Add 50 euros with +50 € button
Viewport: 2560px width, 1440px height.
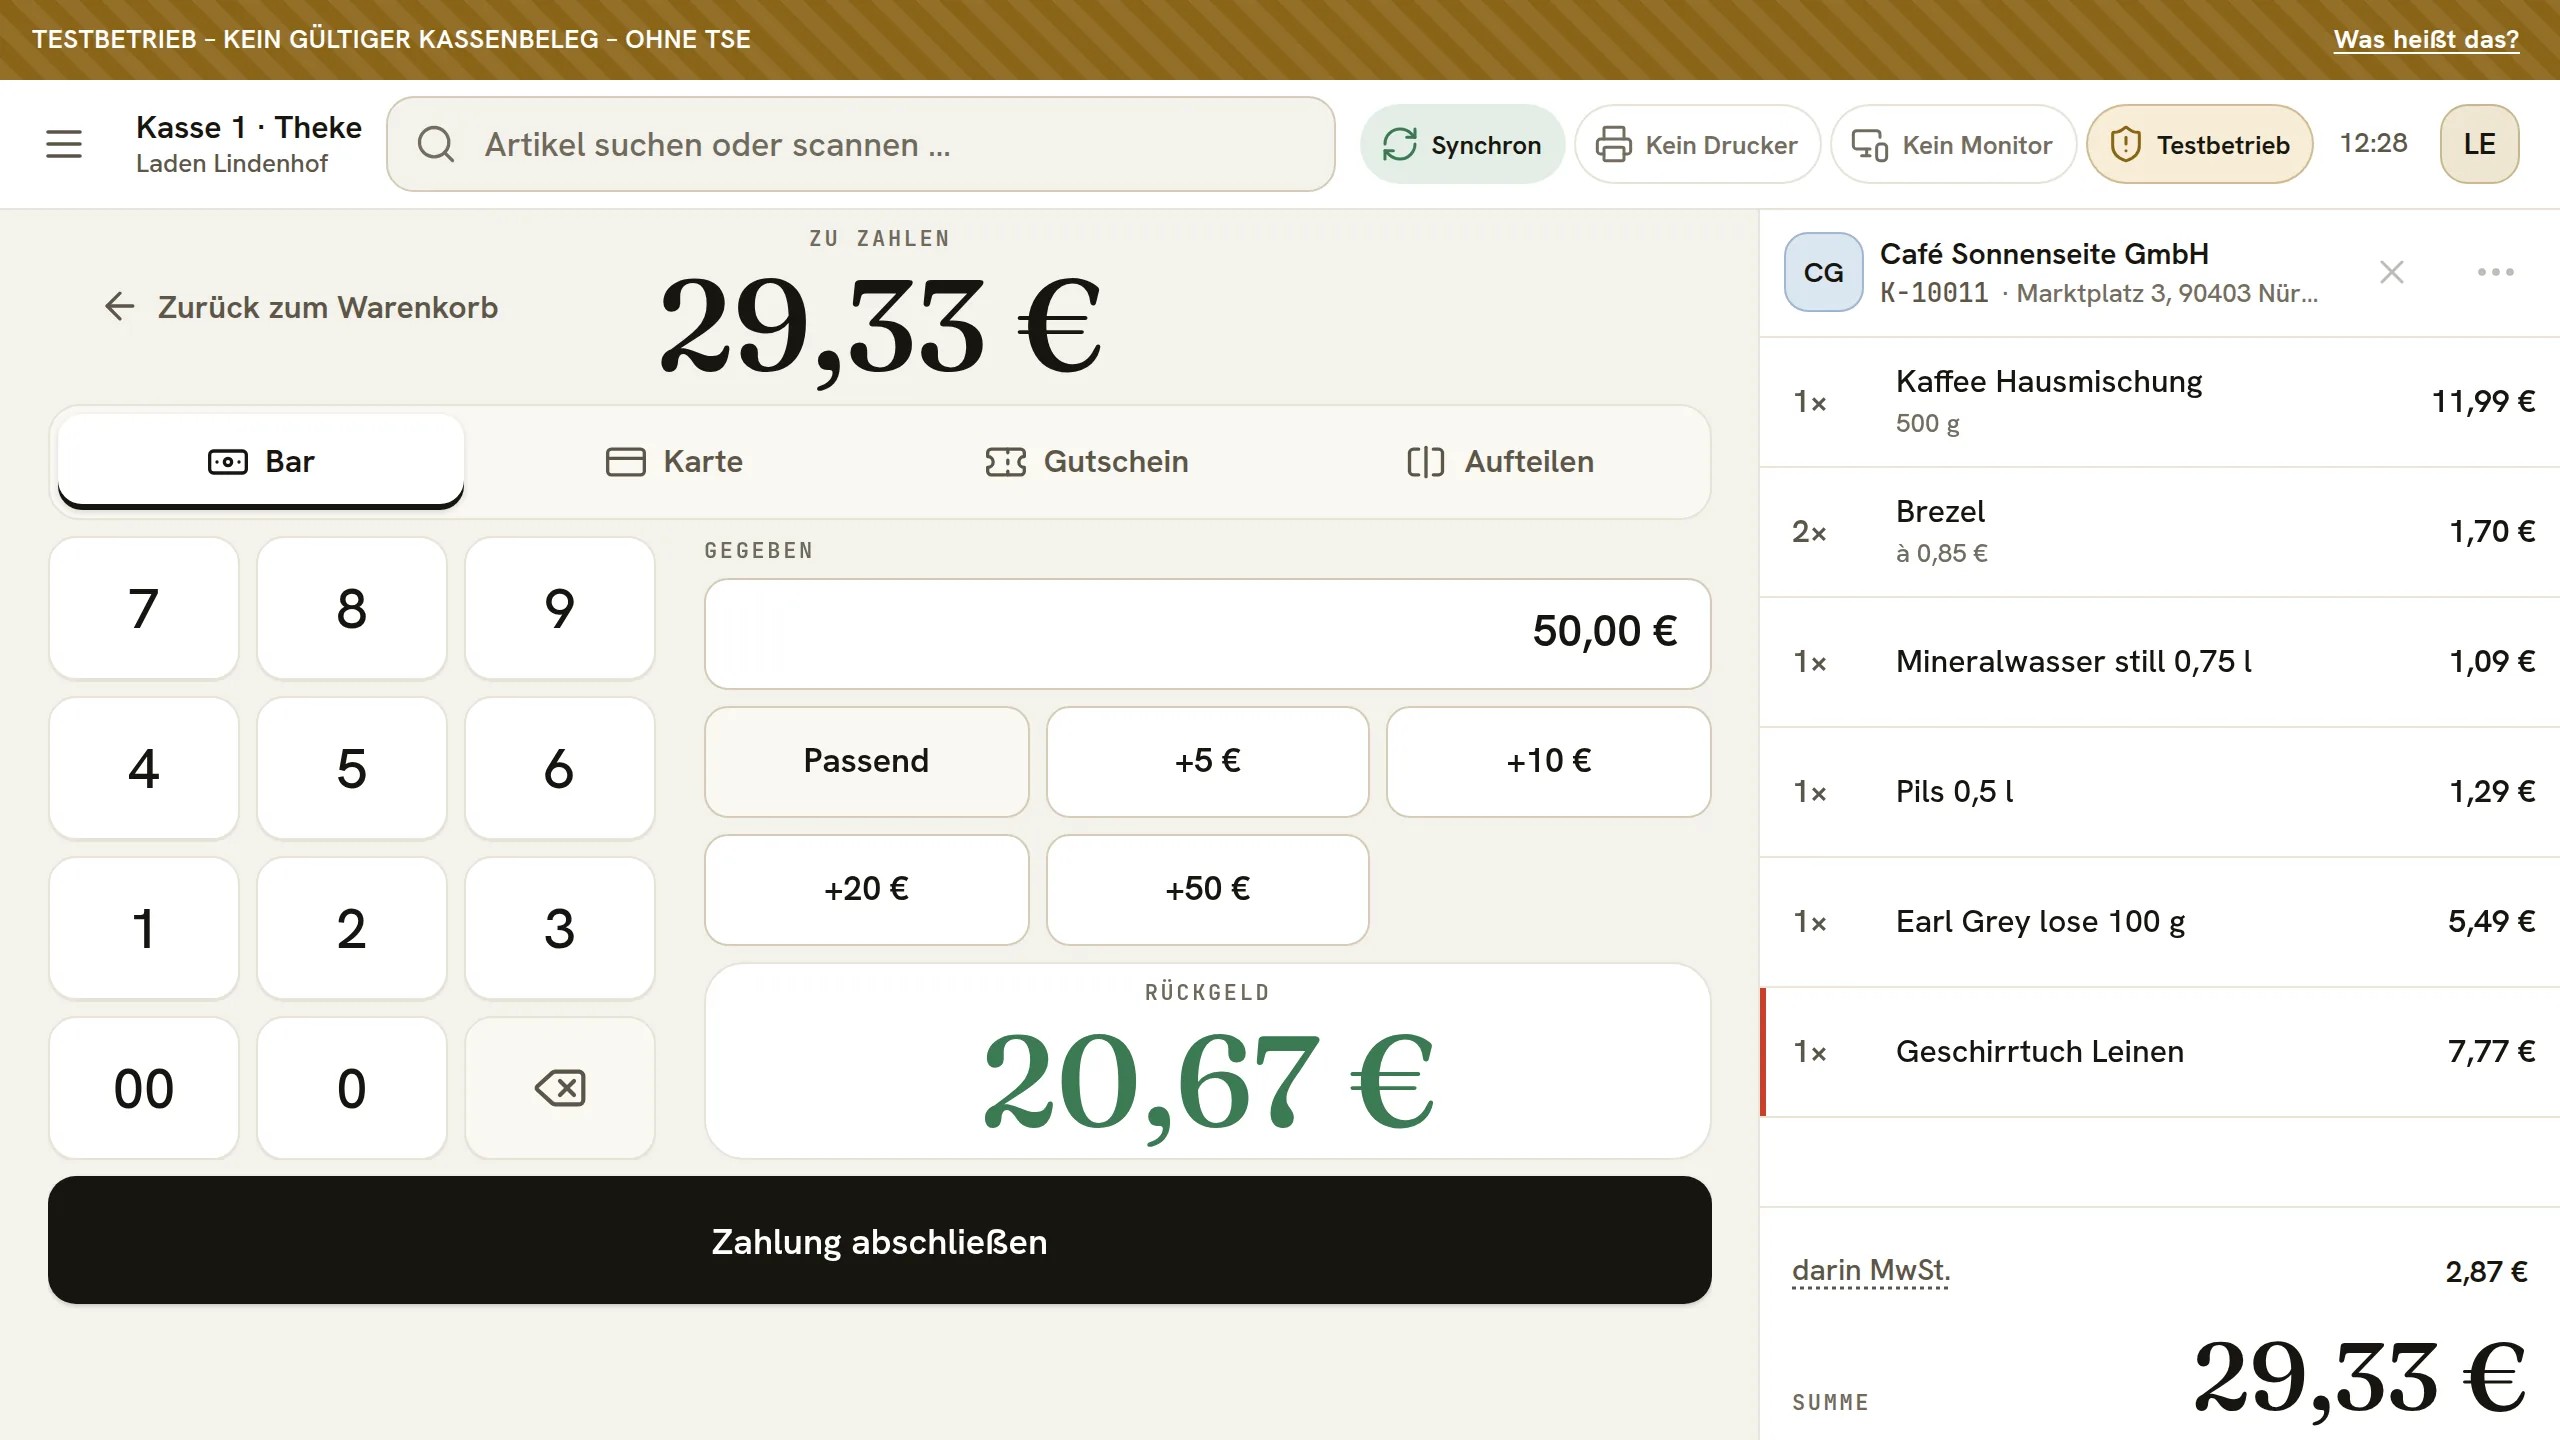[x=1208, y=889]
